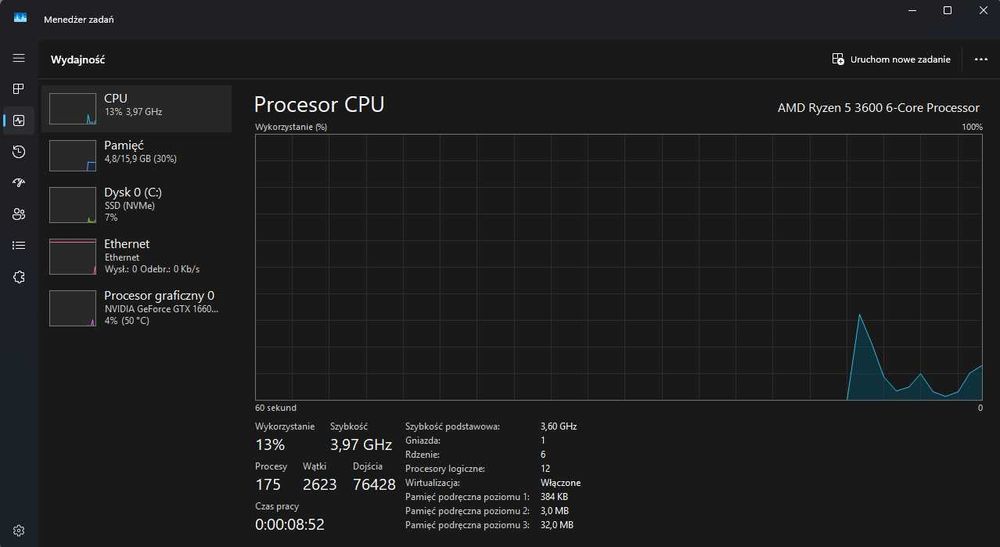Open the Ethernet performance entry
Image resolution: width=1000 pixels, height=547 pixels.
tap(136, 256)
